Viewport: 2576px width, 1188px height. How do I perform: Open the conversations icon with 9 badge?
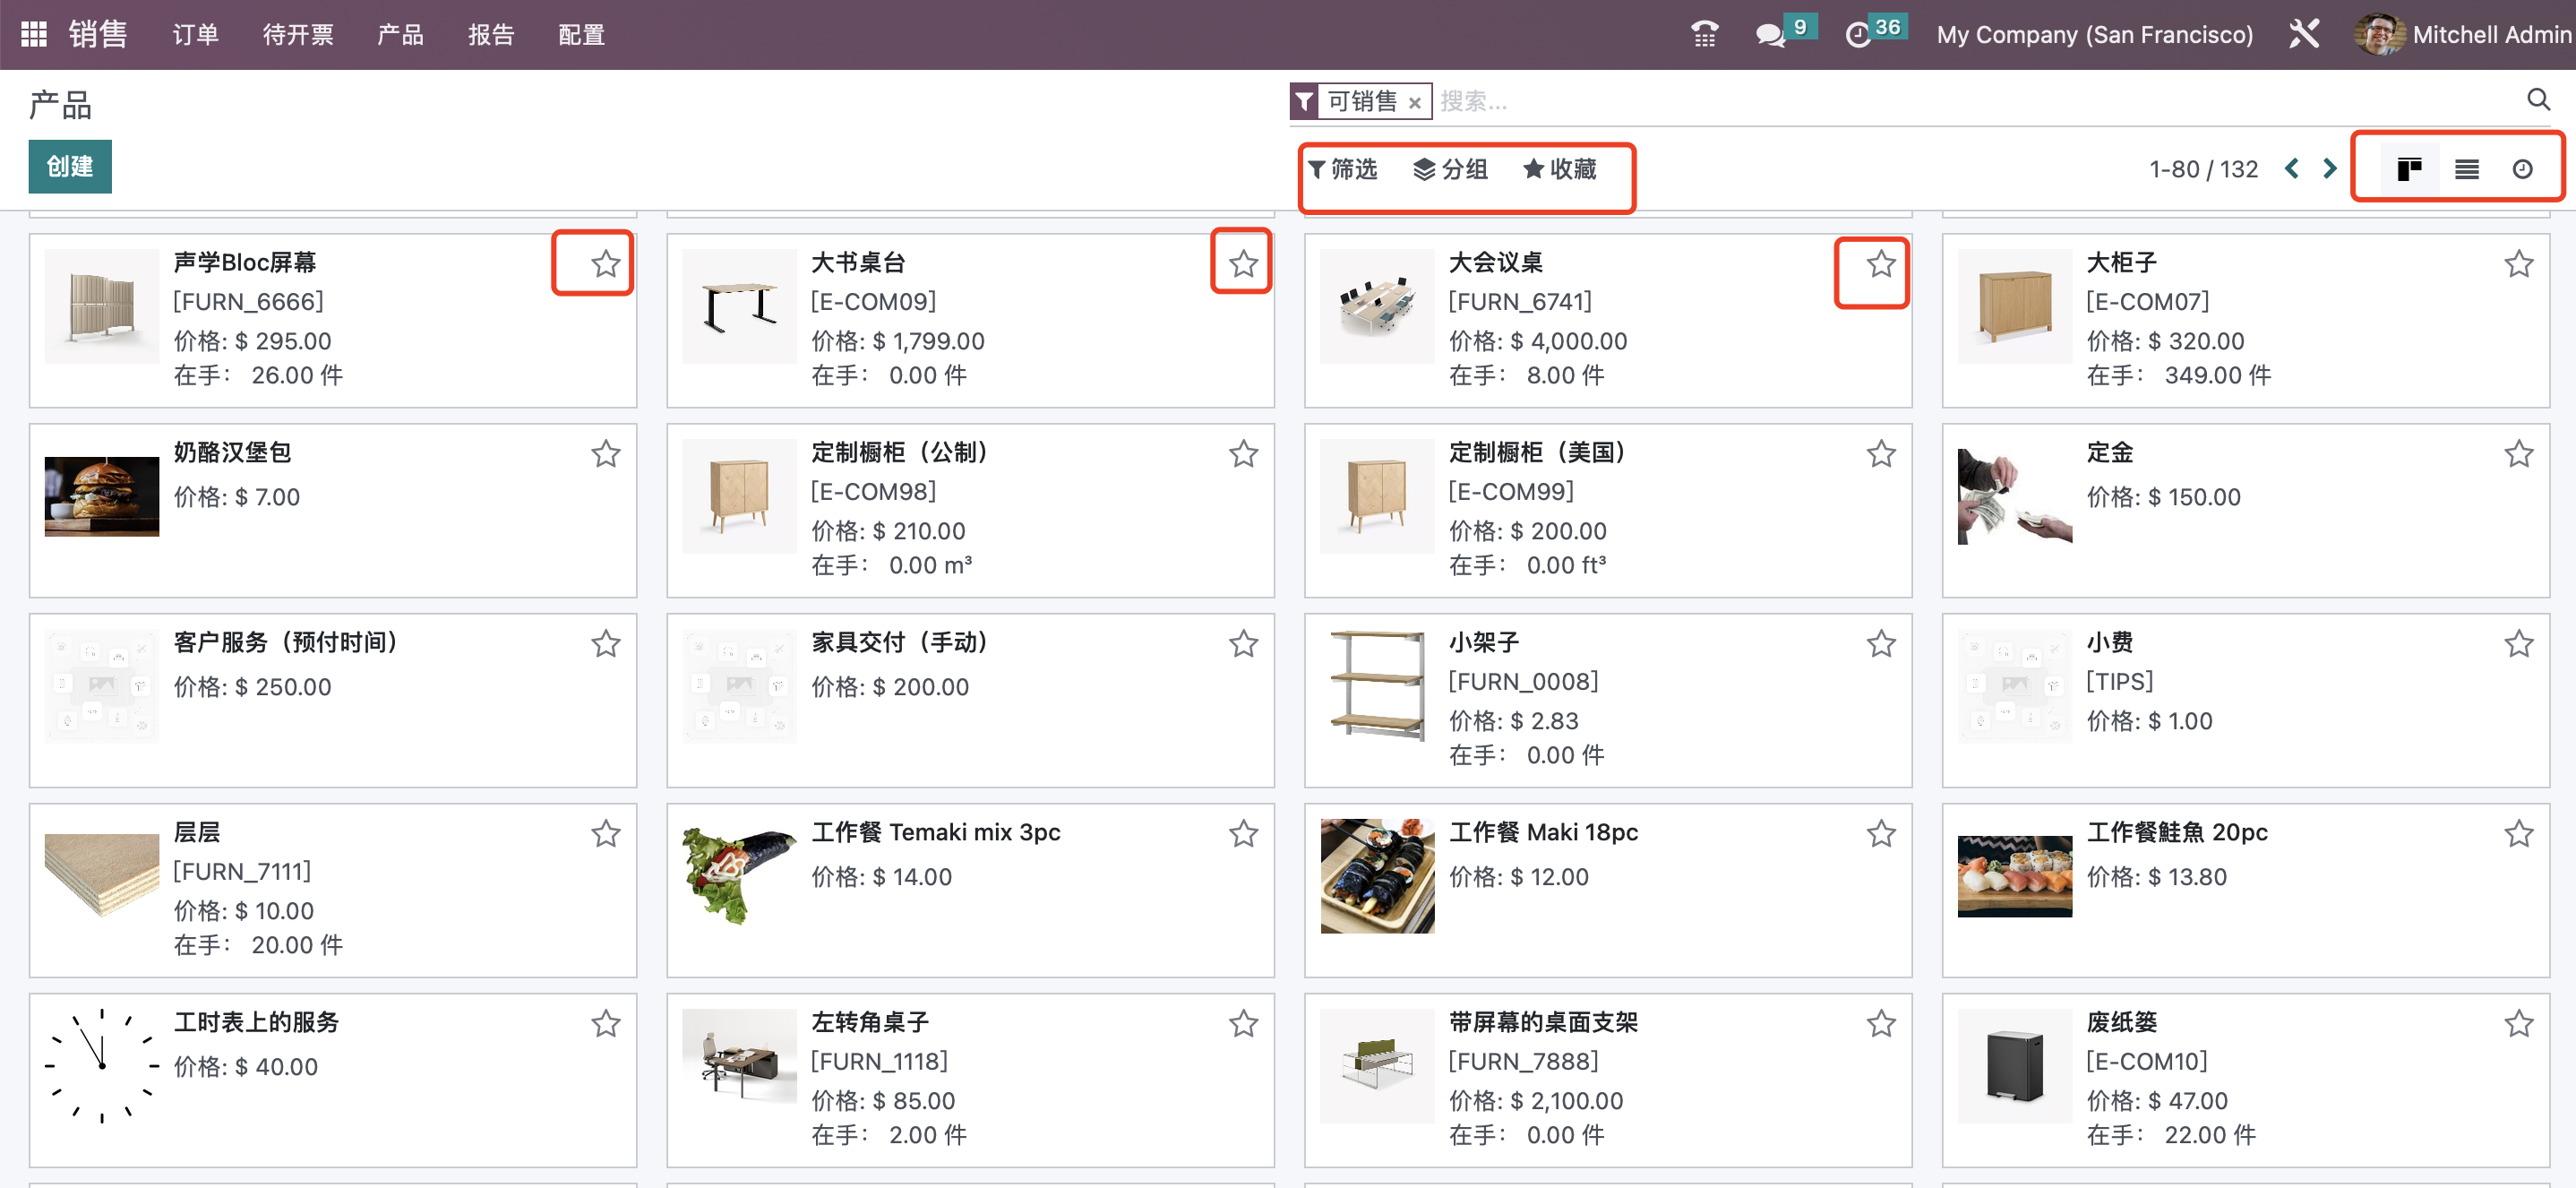(x=1770, y=33)
